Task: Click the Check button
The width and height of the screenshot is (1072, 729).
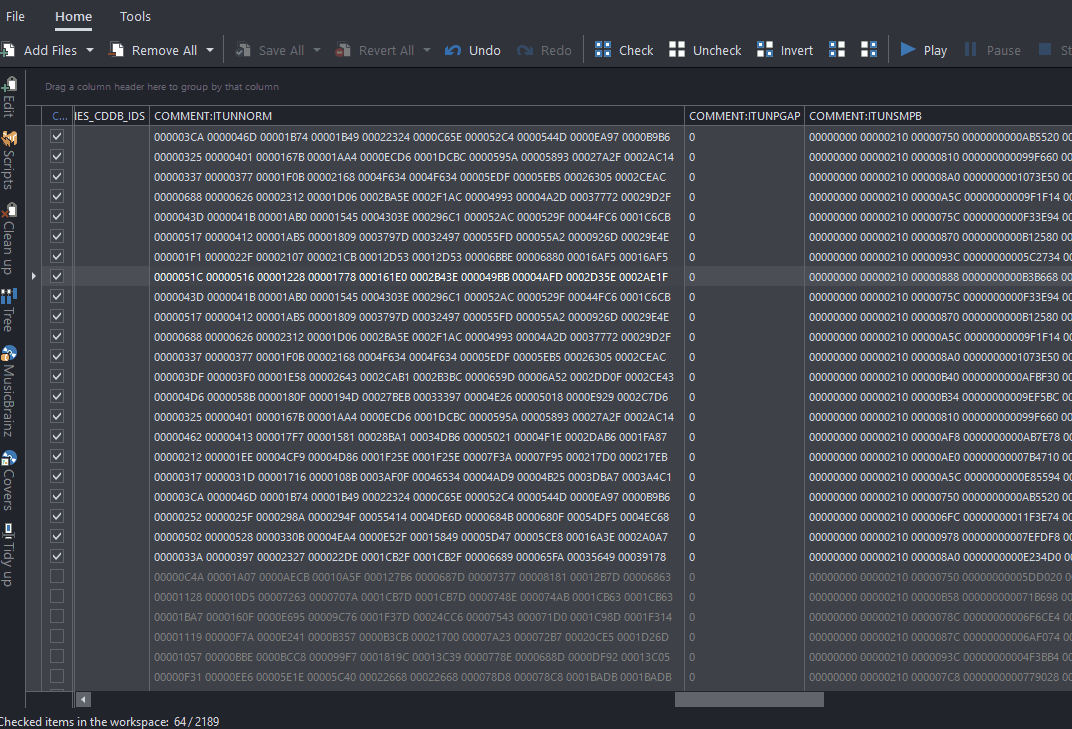Action: 623,49
